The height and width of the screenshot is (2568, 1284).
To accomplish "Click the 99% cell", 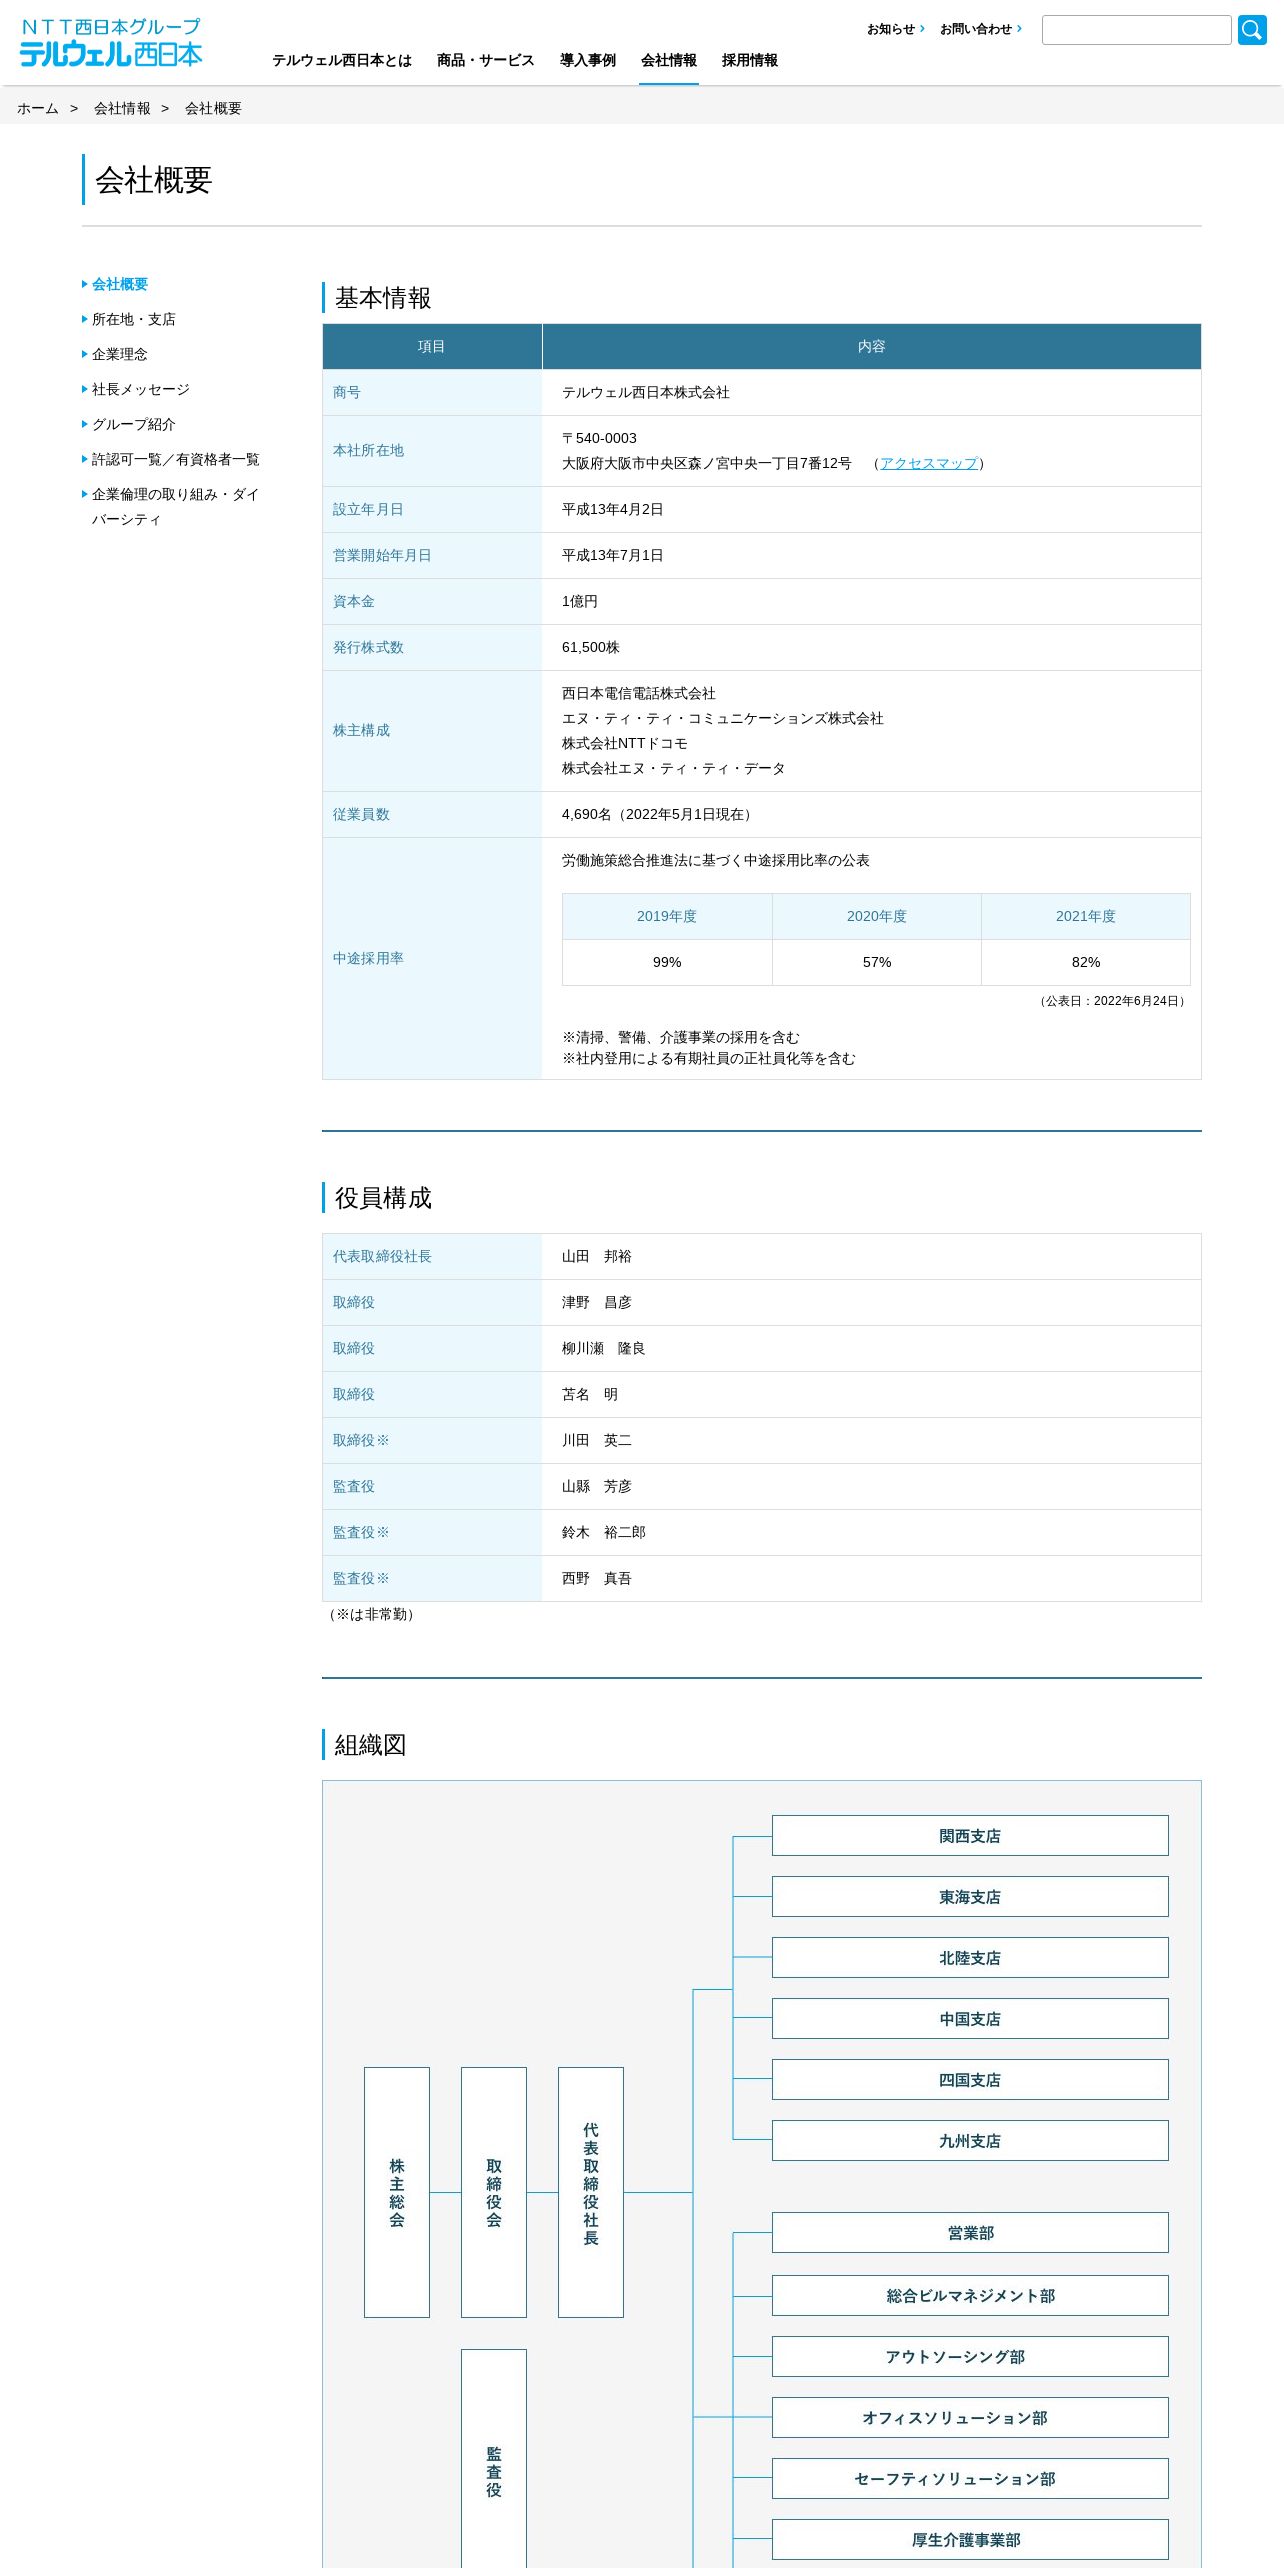I will [x=667, y=962].
